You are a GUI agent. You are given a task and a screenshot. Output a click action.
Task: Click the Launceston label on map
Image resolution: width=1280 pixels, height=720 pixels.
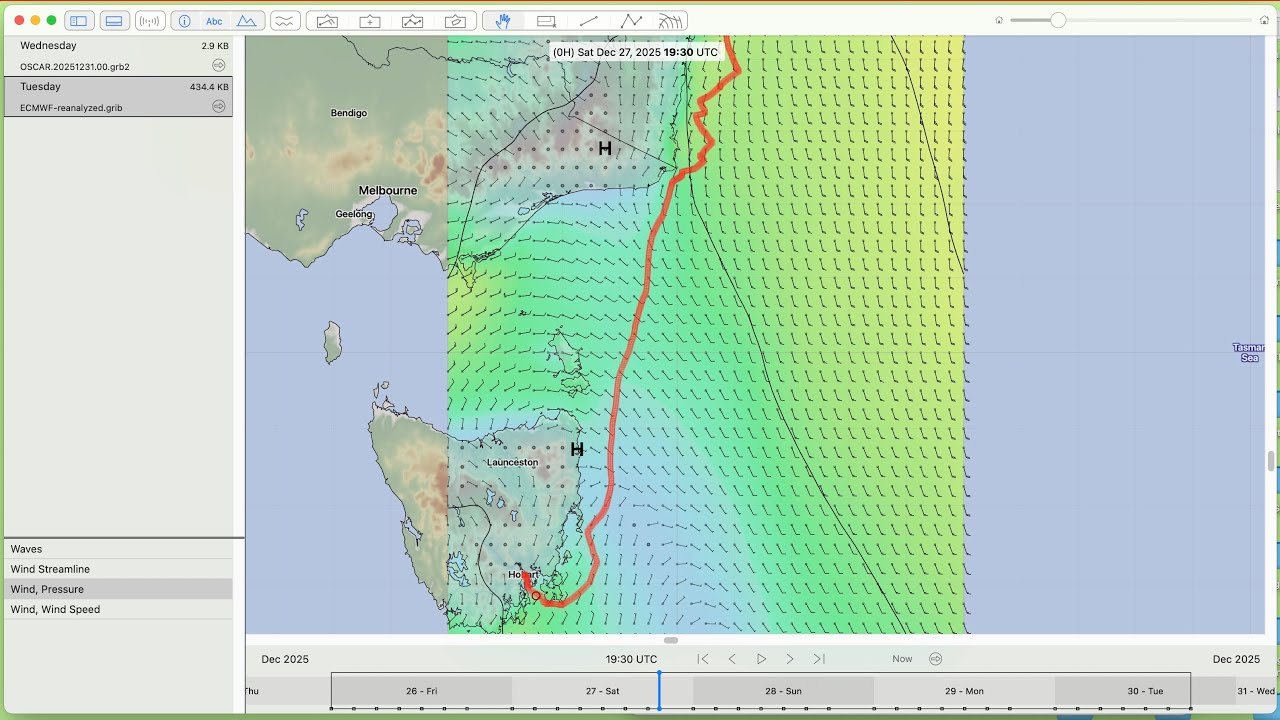(x=512, y=462)
